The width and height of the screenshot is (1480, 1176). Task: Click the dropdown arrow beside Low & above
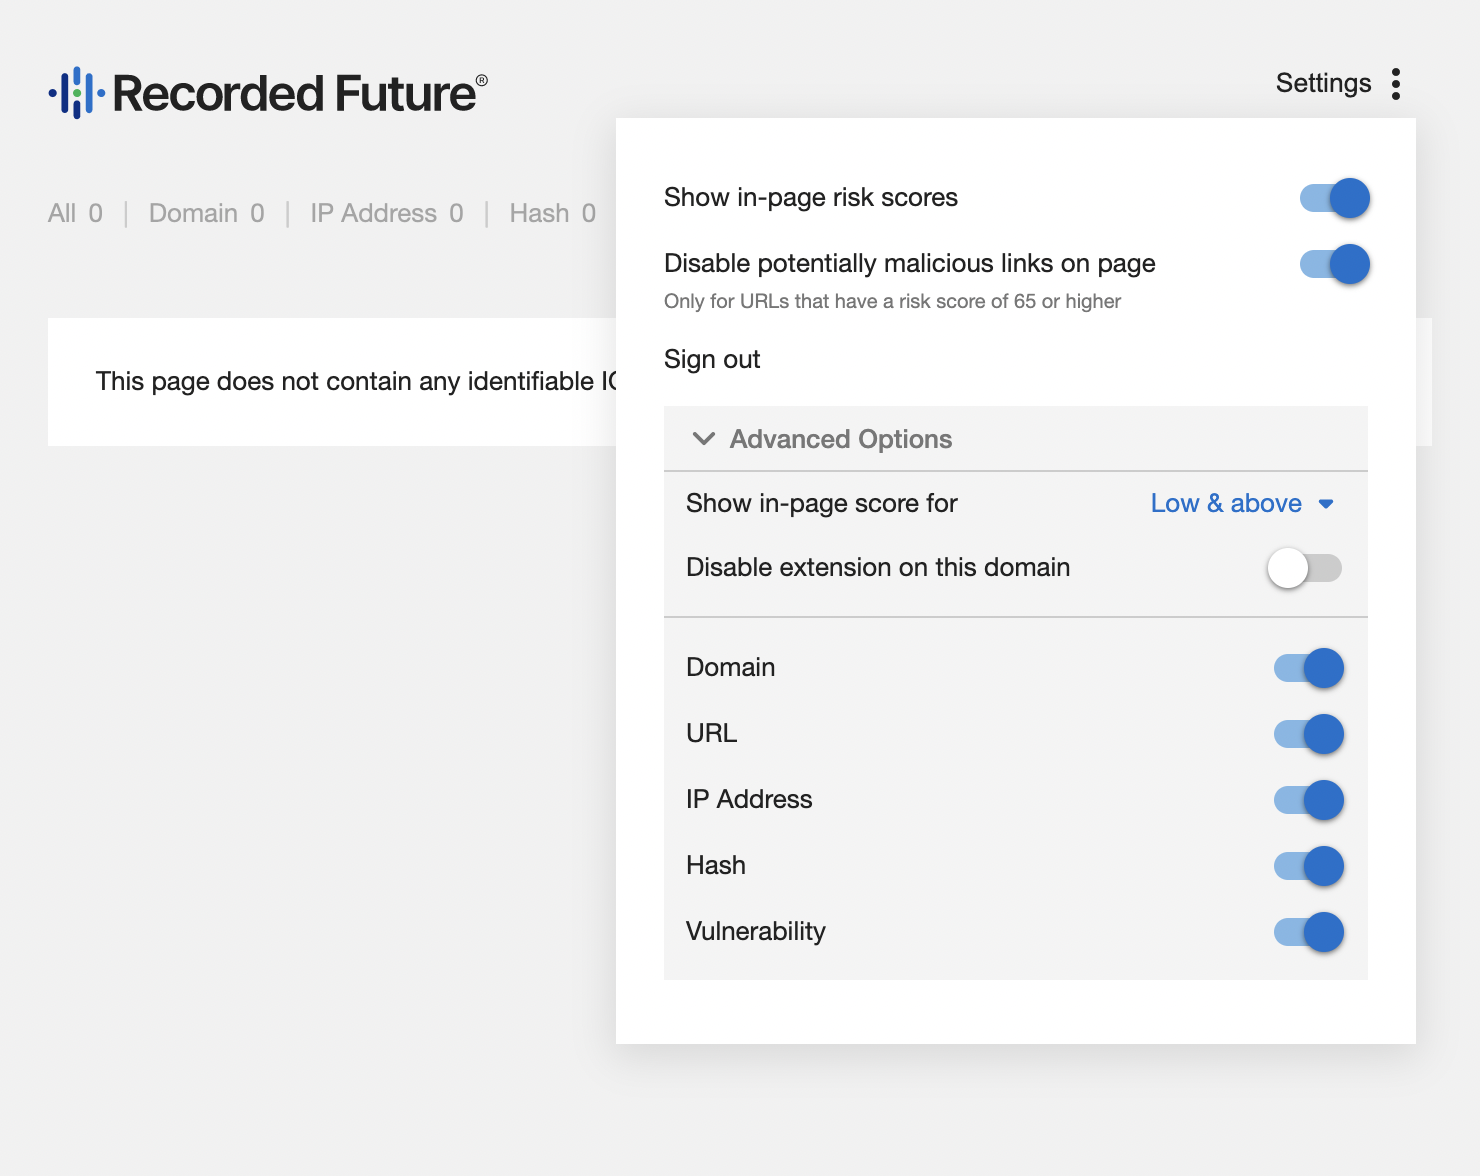(x=1326, y=504)
